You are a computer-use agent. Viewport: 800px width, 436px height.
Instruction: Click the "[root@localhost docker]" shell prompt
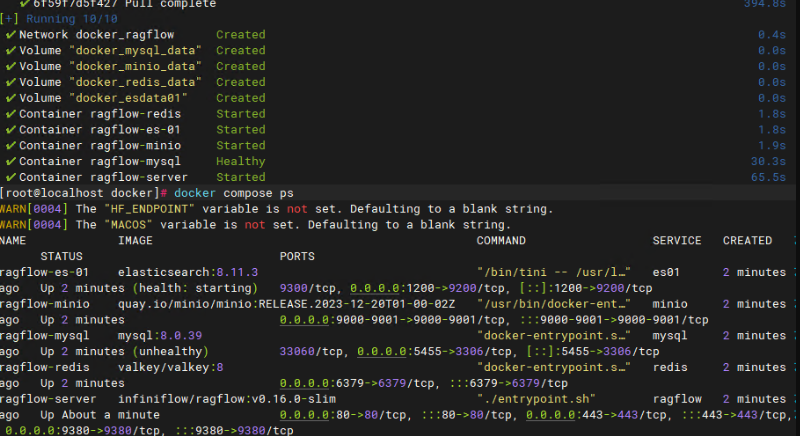click(80, 193)
